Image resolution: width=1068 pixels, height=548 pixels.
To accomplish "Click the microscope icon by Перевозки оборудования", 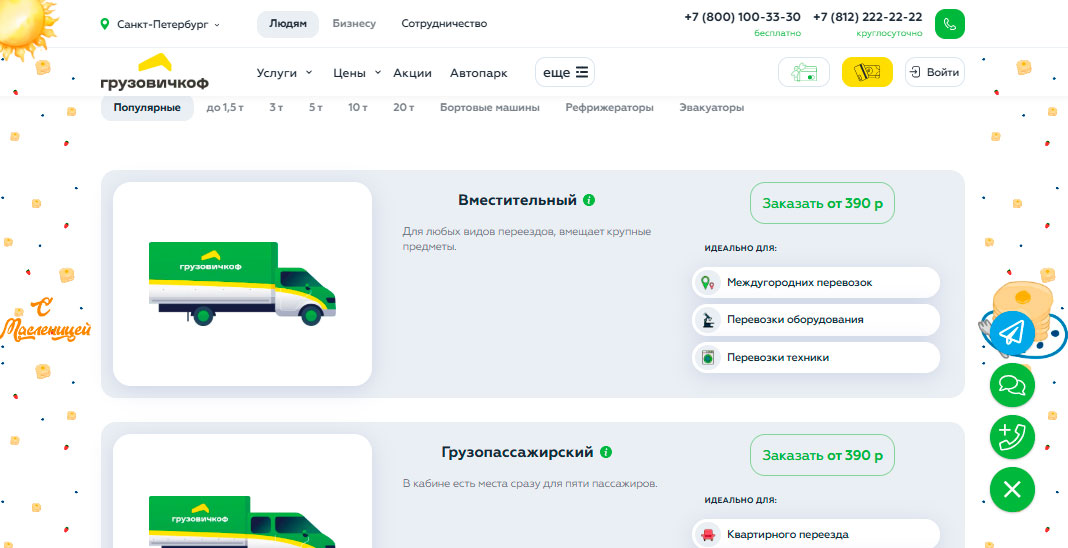I will (708, 319).
